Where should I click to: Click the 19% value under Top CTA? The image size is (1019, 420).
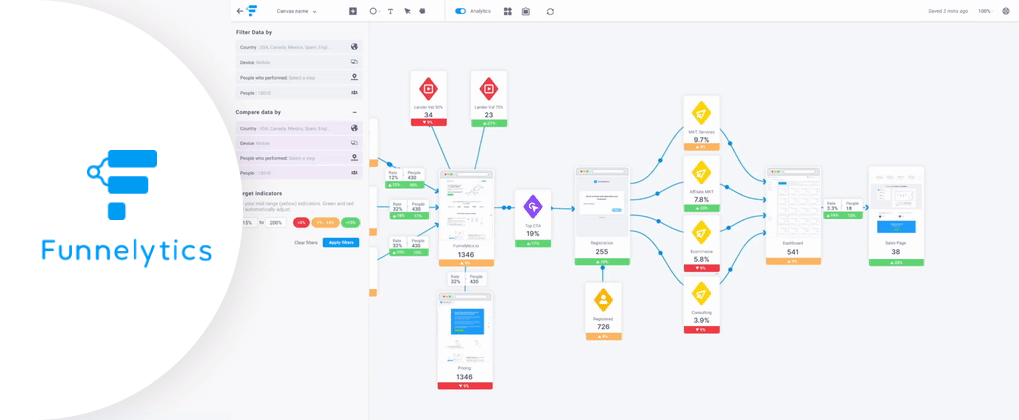pyautogui.click(x=532, y=233)
